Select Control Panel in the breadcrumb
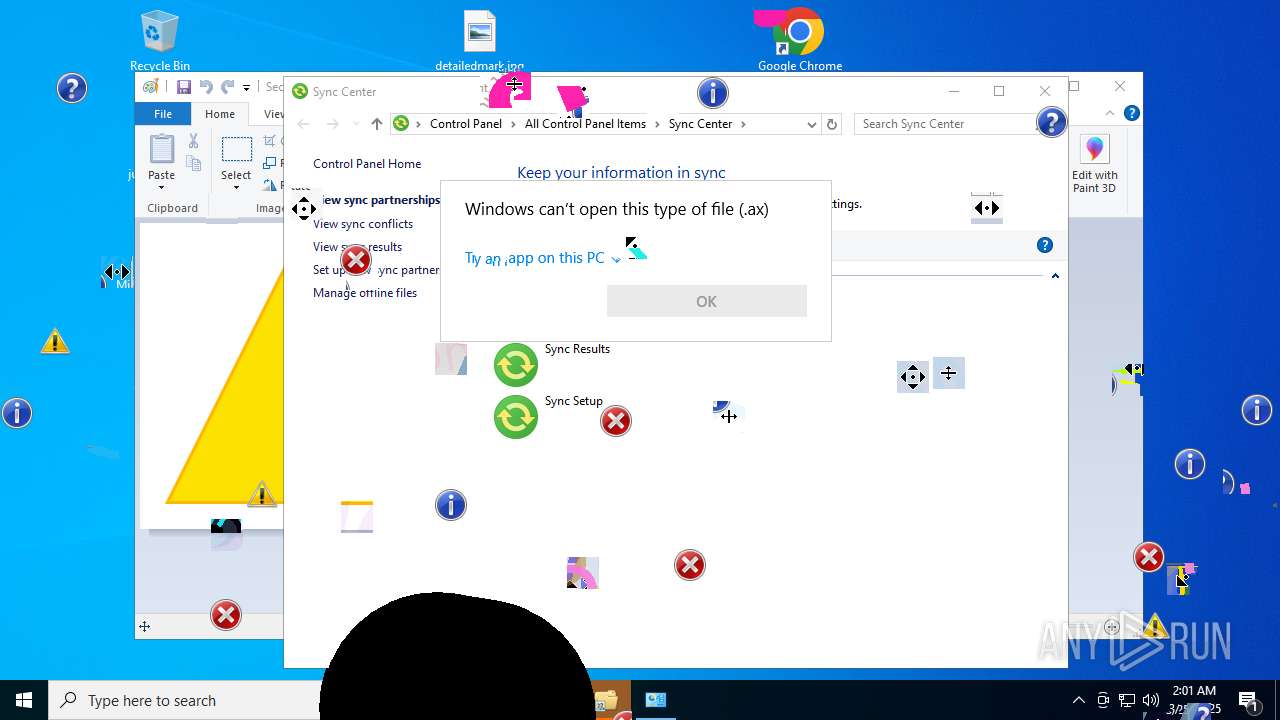This screenshot has height=720, width=1280. [466, 124]
